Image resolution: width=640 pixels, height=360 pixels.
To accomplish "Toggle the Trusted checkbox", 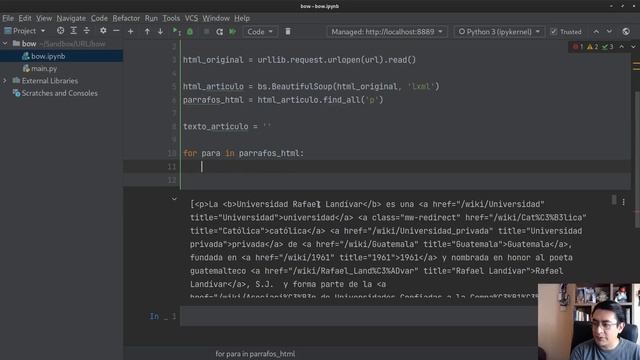I will pos(554,31).
